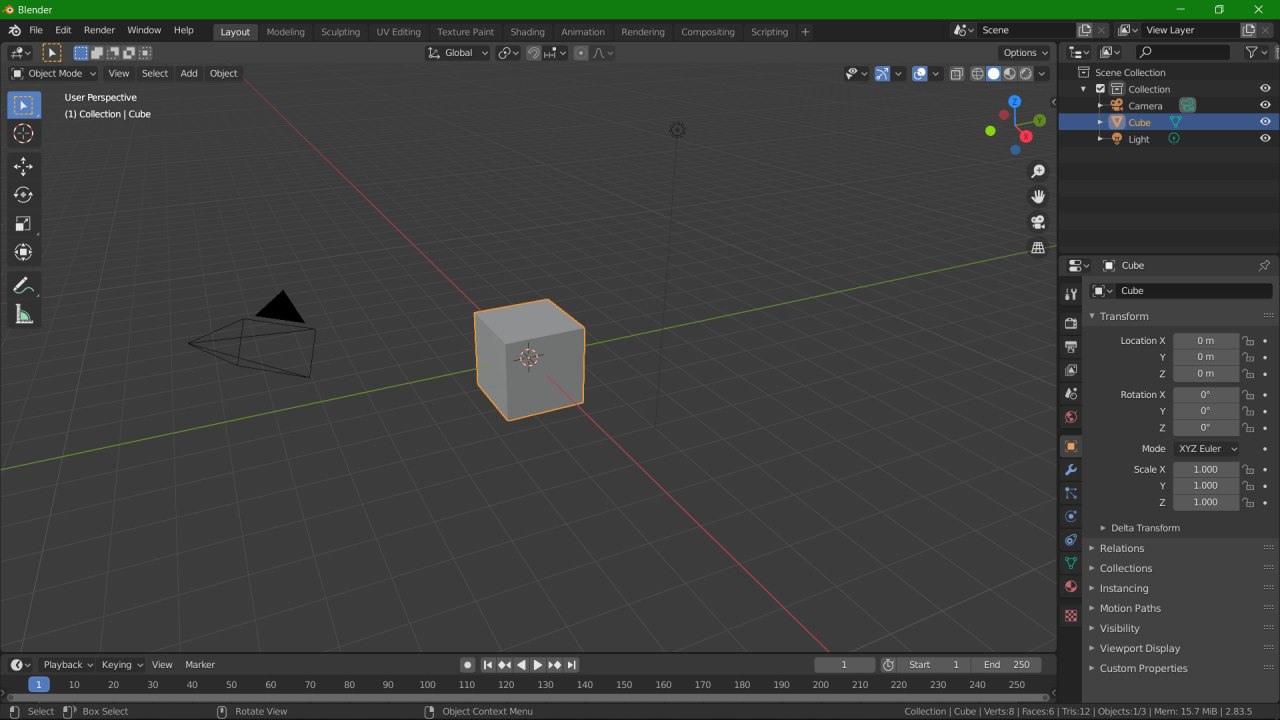Expand the Viewport Display panel
Screen dimensions: 1280x720
pos(1140,648)
